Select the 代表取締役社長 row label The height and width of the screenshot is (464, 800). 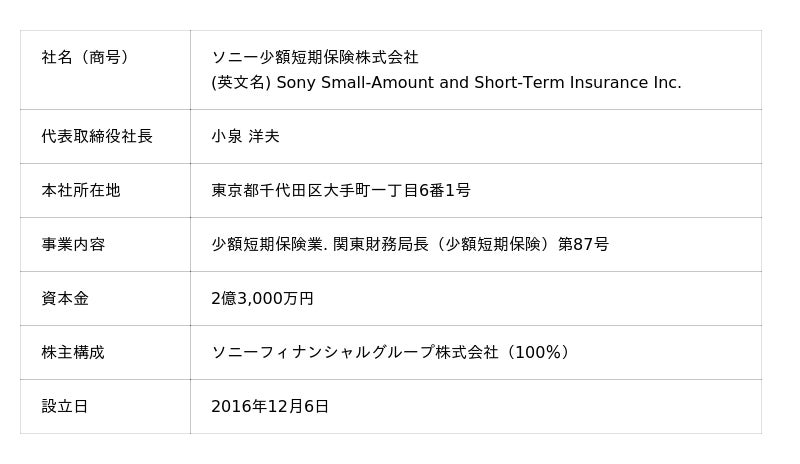97,136
